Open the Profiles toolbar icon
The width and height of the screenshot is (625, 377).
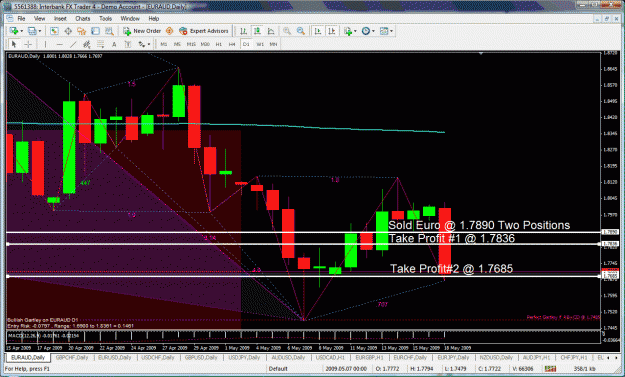[x=32, y=31]
